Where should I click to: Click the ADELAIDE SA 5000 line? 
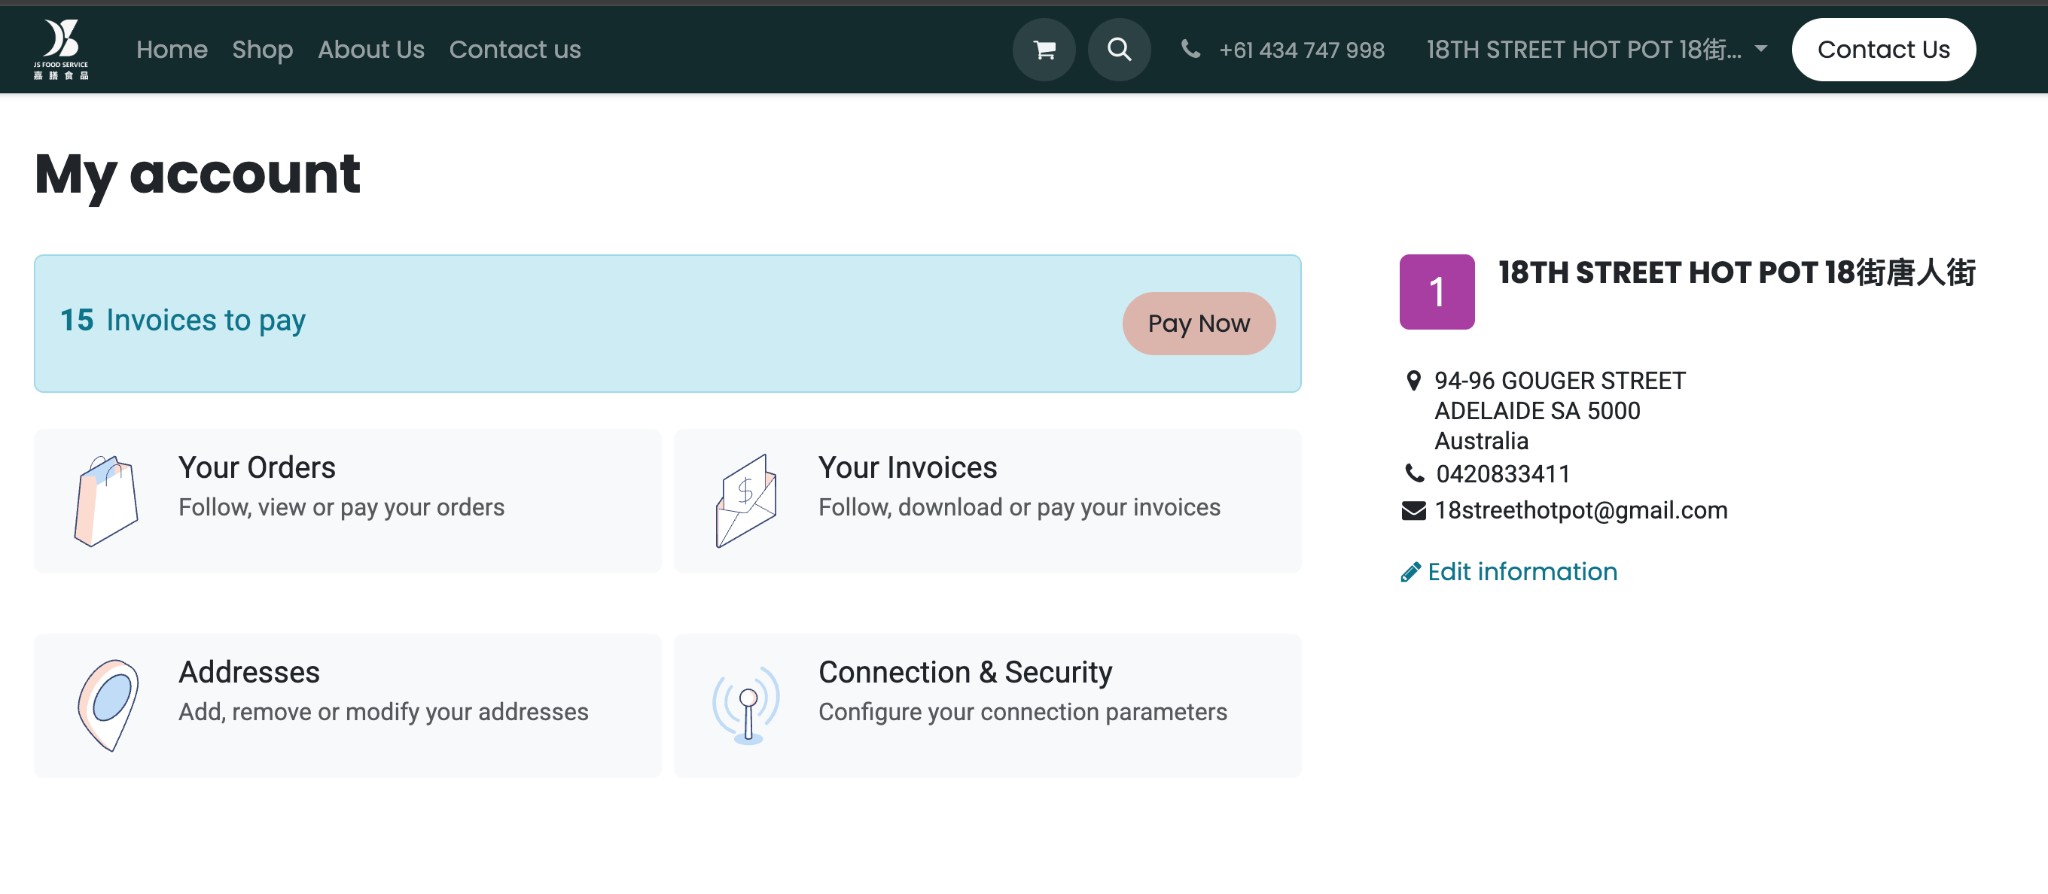point(1537,411)
